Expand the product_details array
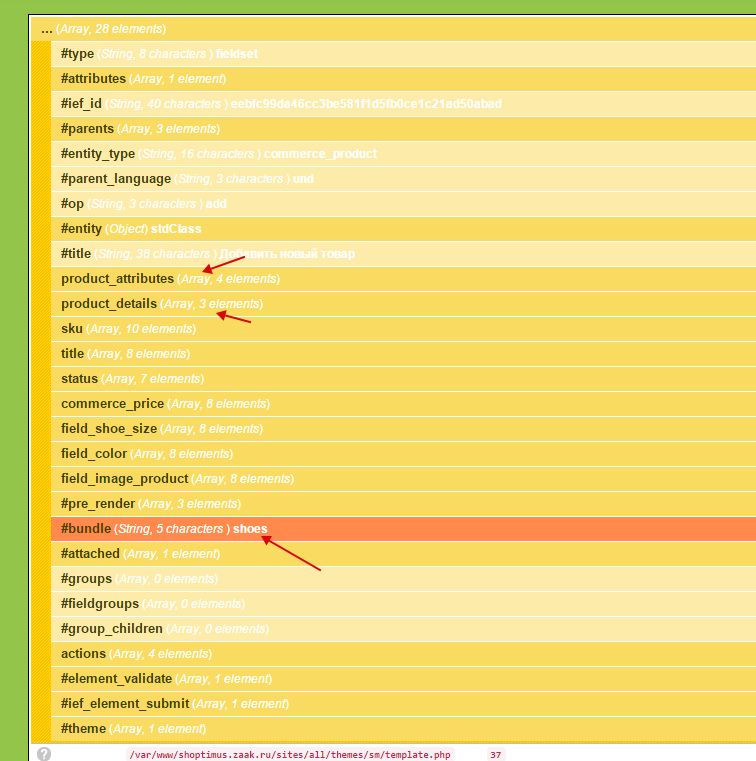 pos(108,304)
